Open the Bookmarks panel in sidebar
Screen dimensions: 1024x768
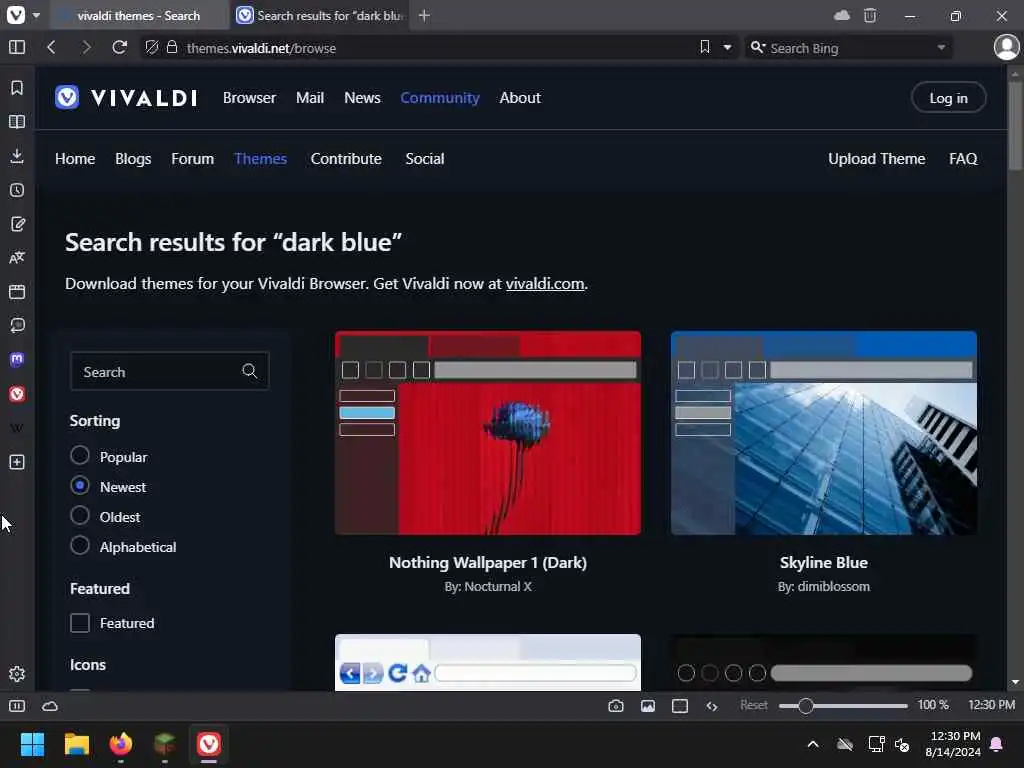coord(17,88)
